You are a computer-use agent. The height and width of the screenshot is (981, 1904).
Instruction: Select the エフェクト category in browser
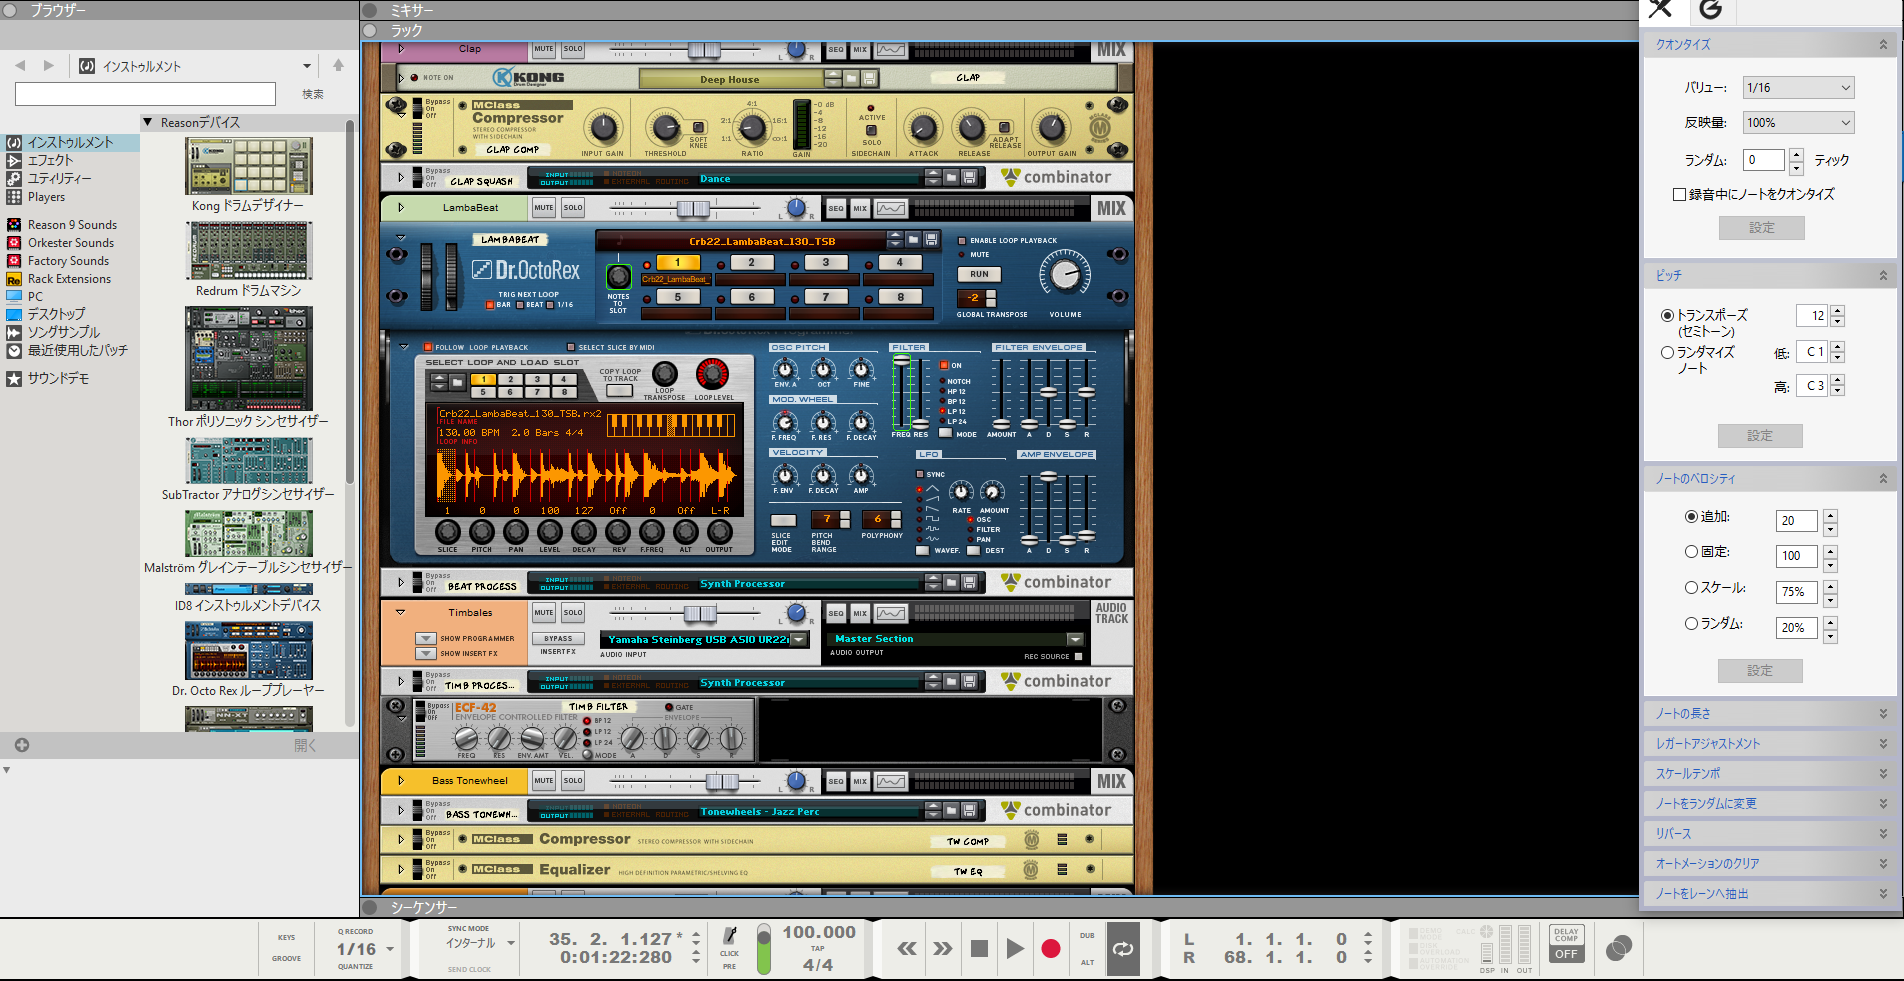coord(50,160)
